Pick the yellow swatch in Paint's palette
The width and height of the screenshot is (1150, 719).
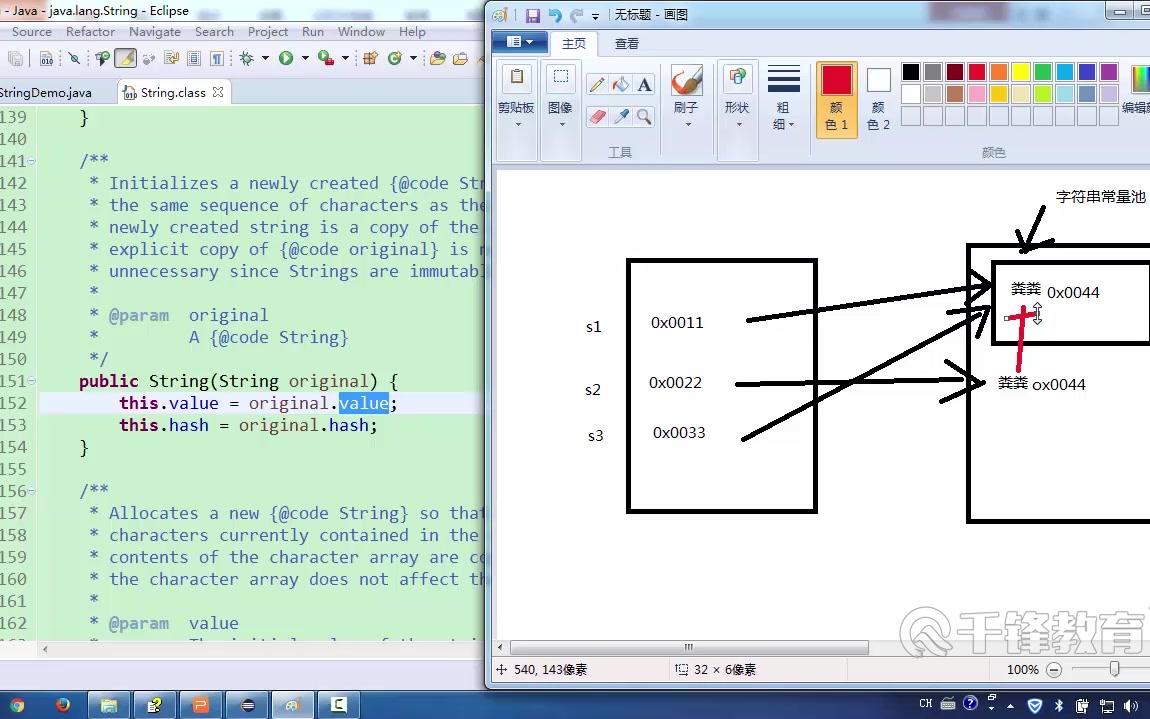[1022, 71]
